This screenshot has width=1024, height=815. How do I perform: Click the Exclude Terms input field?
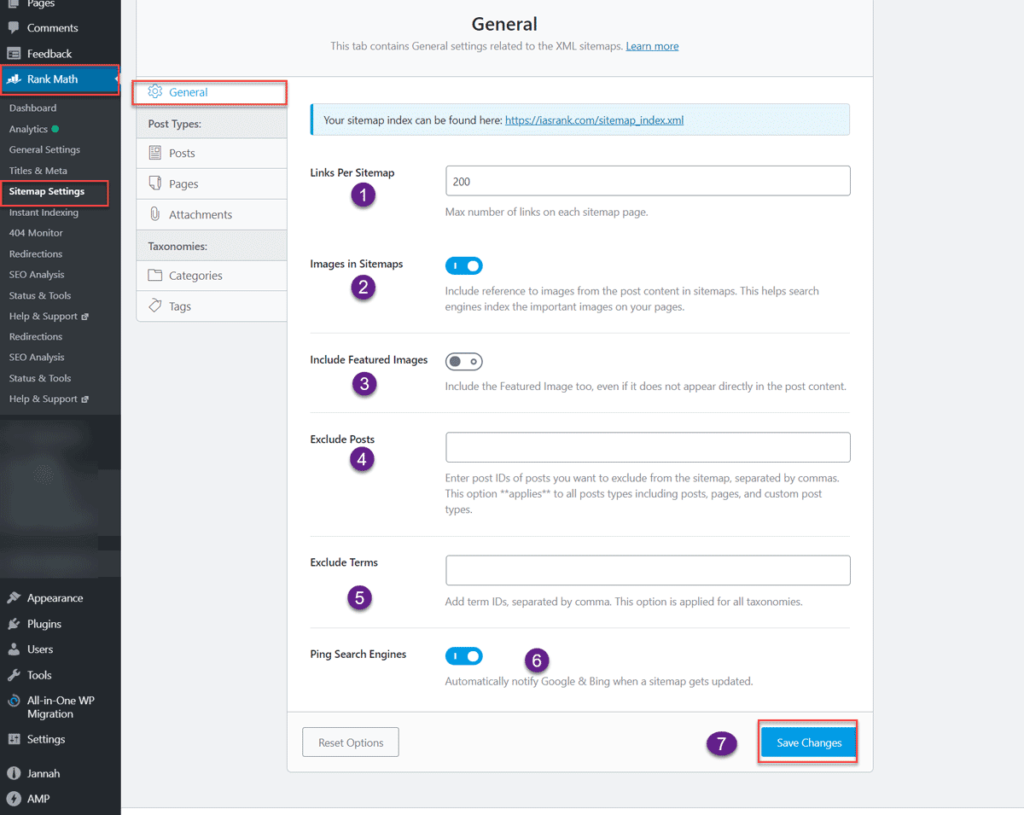pyautogui.click(x=648, y=570)
